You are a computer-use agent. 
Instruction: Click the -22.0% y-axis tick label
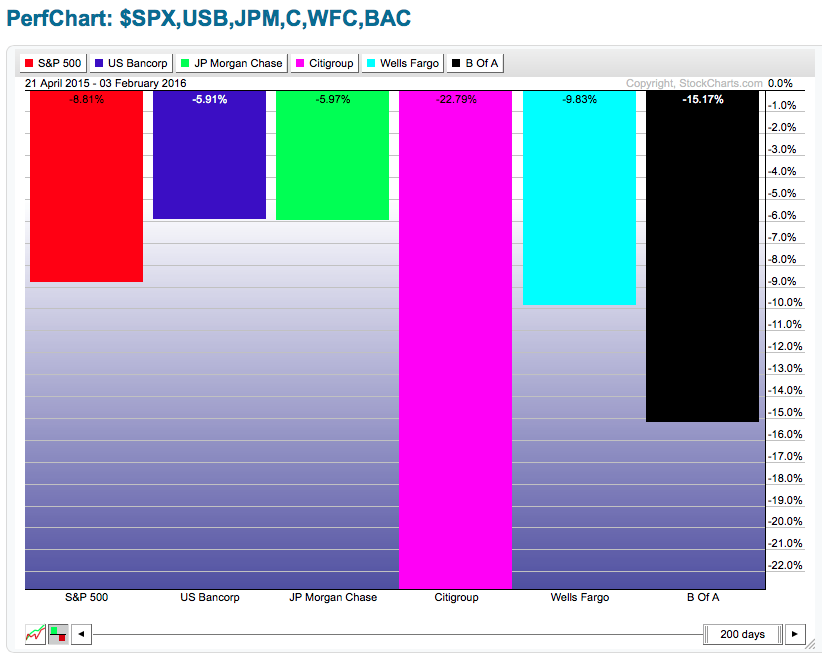tap(785, 565)
